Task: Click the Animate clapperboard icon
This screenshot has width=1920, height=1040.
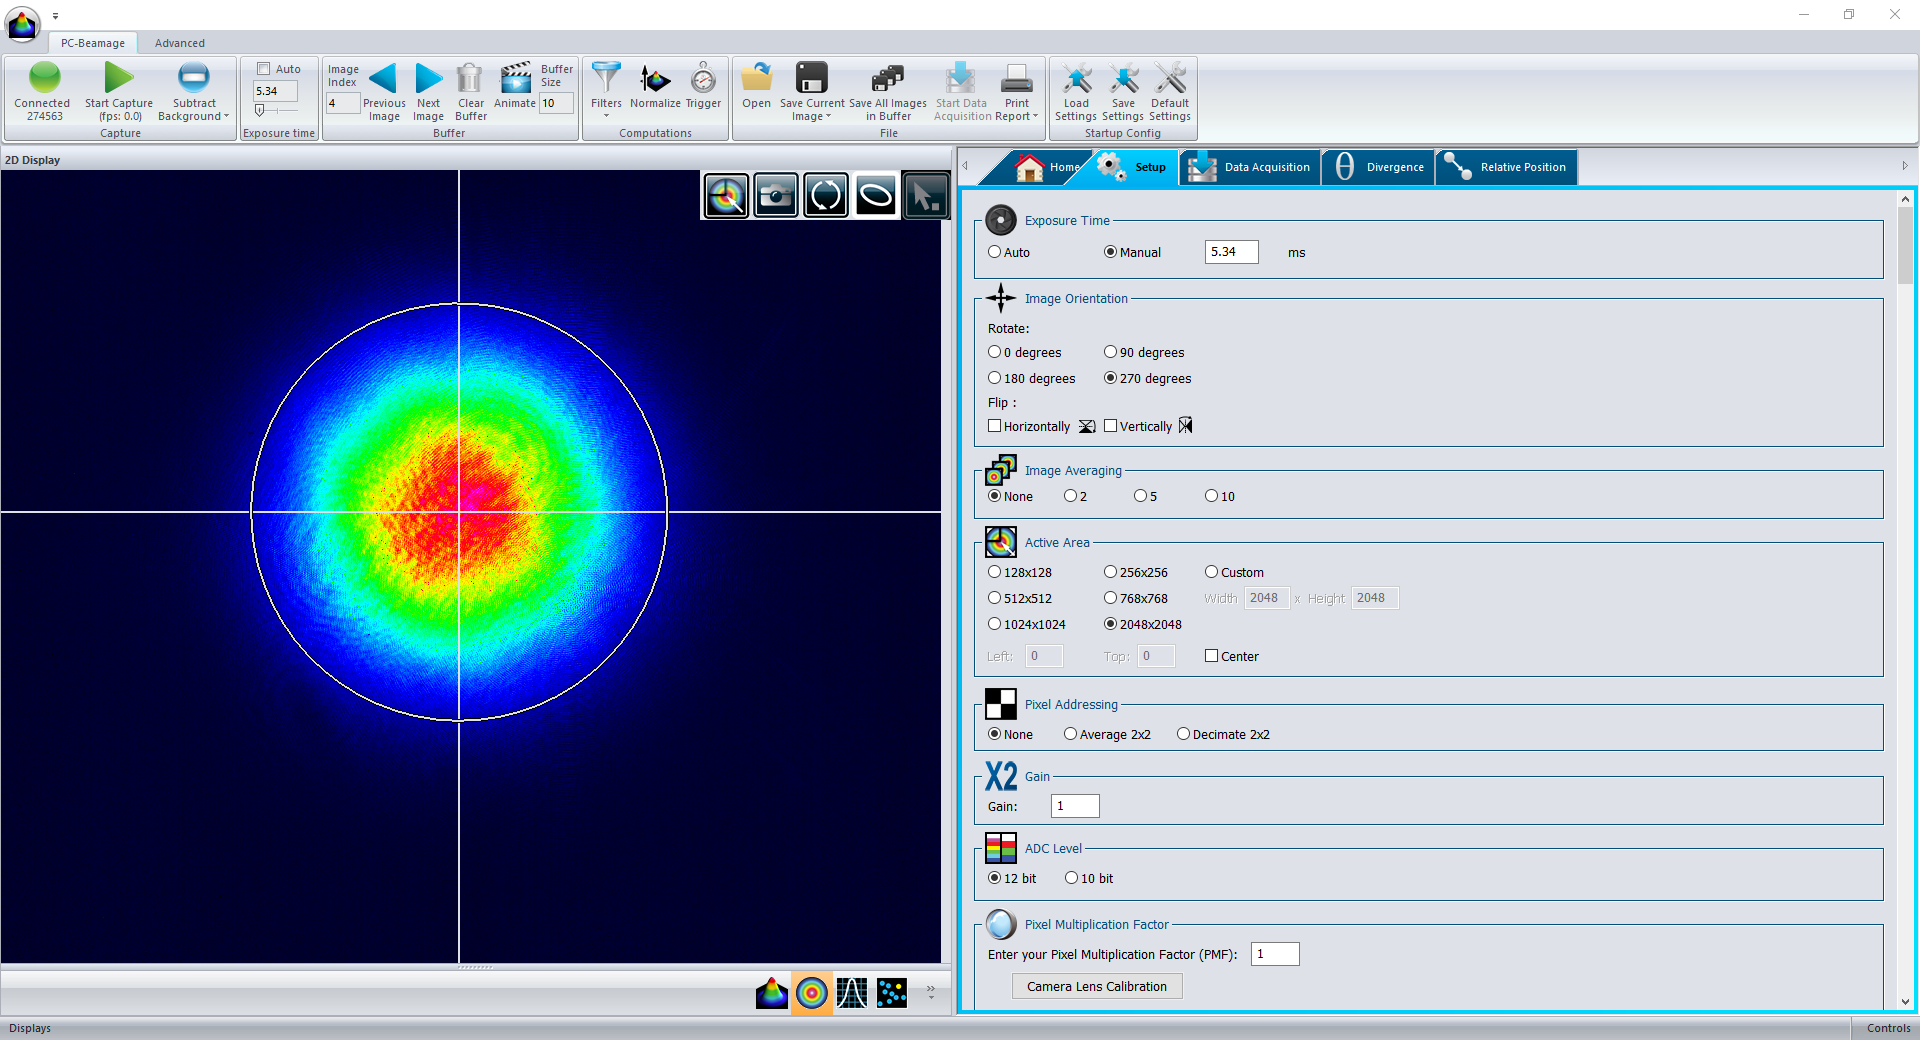Action: coord(515,78)
